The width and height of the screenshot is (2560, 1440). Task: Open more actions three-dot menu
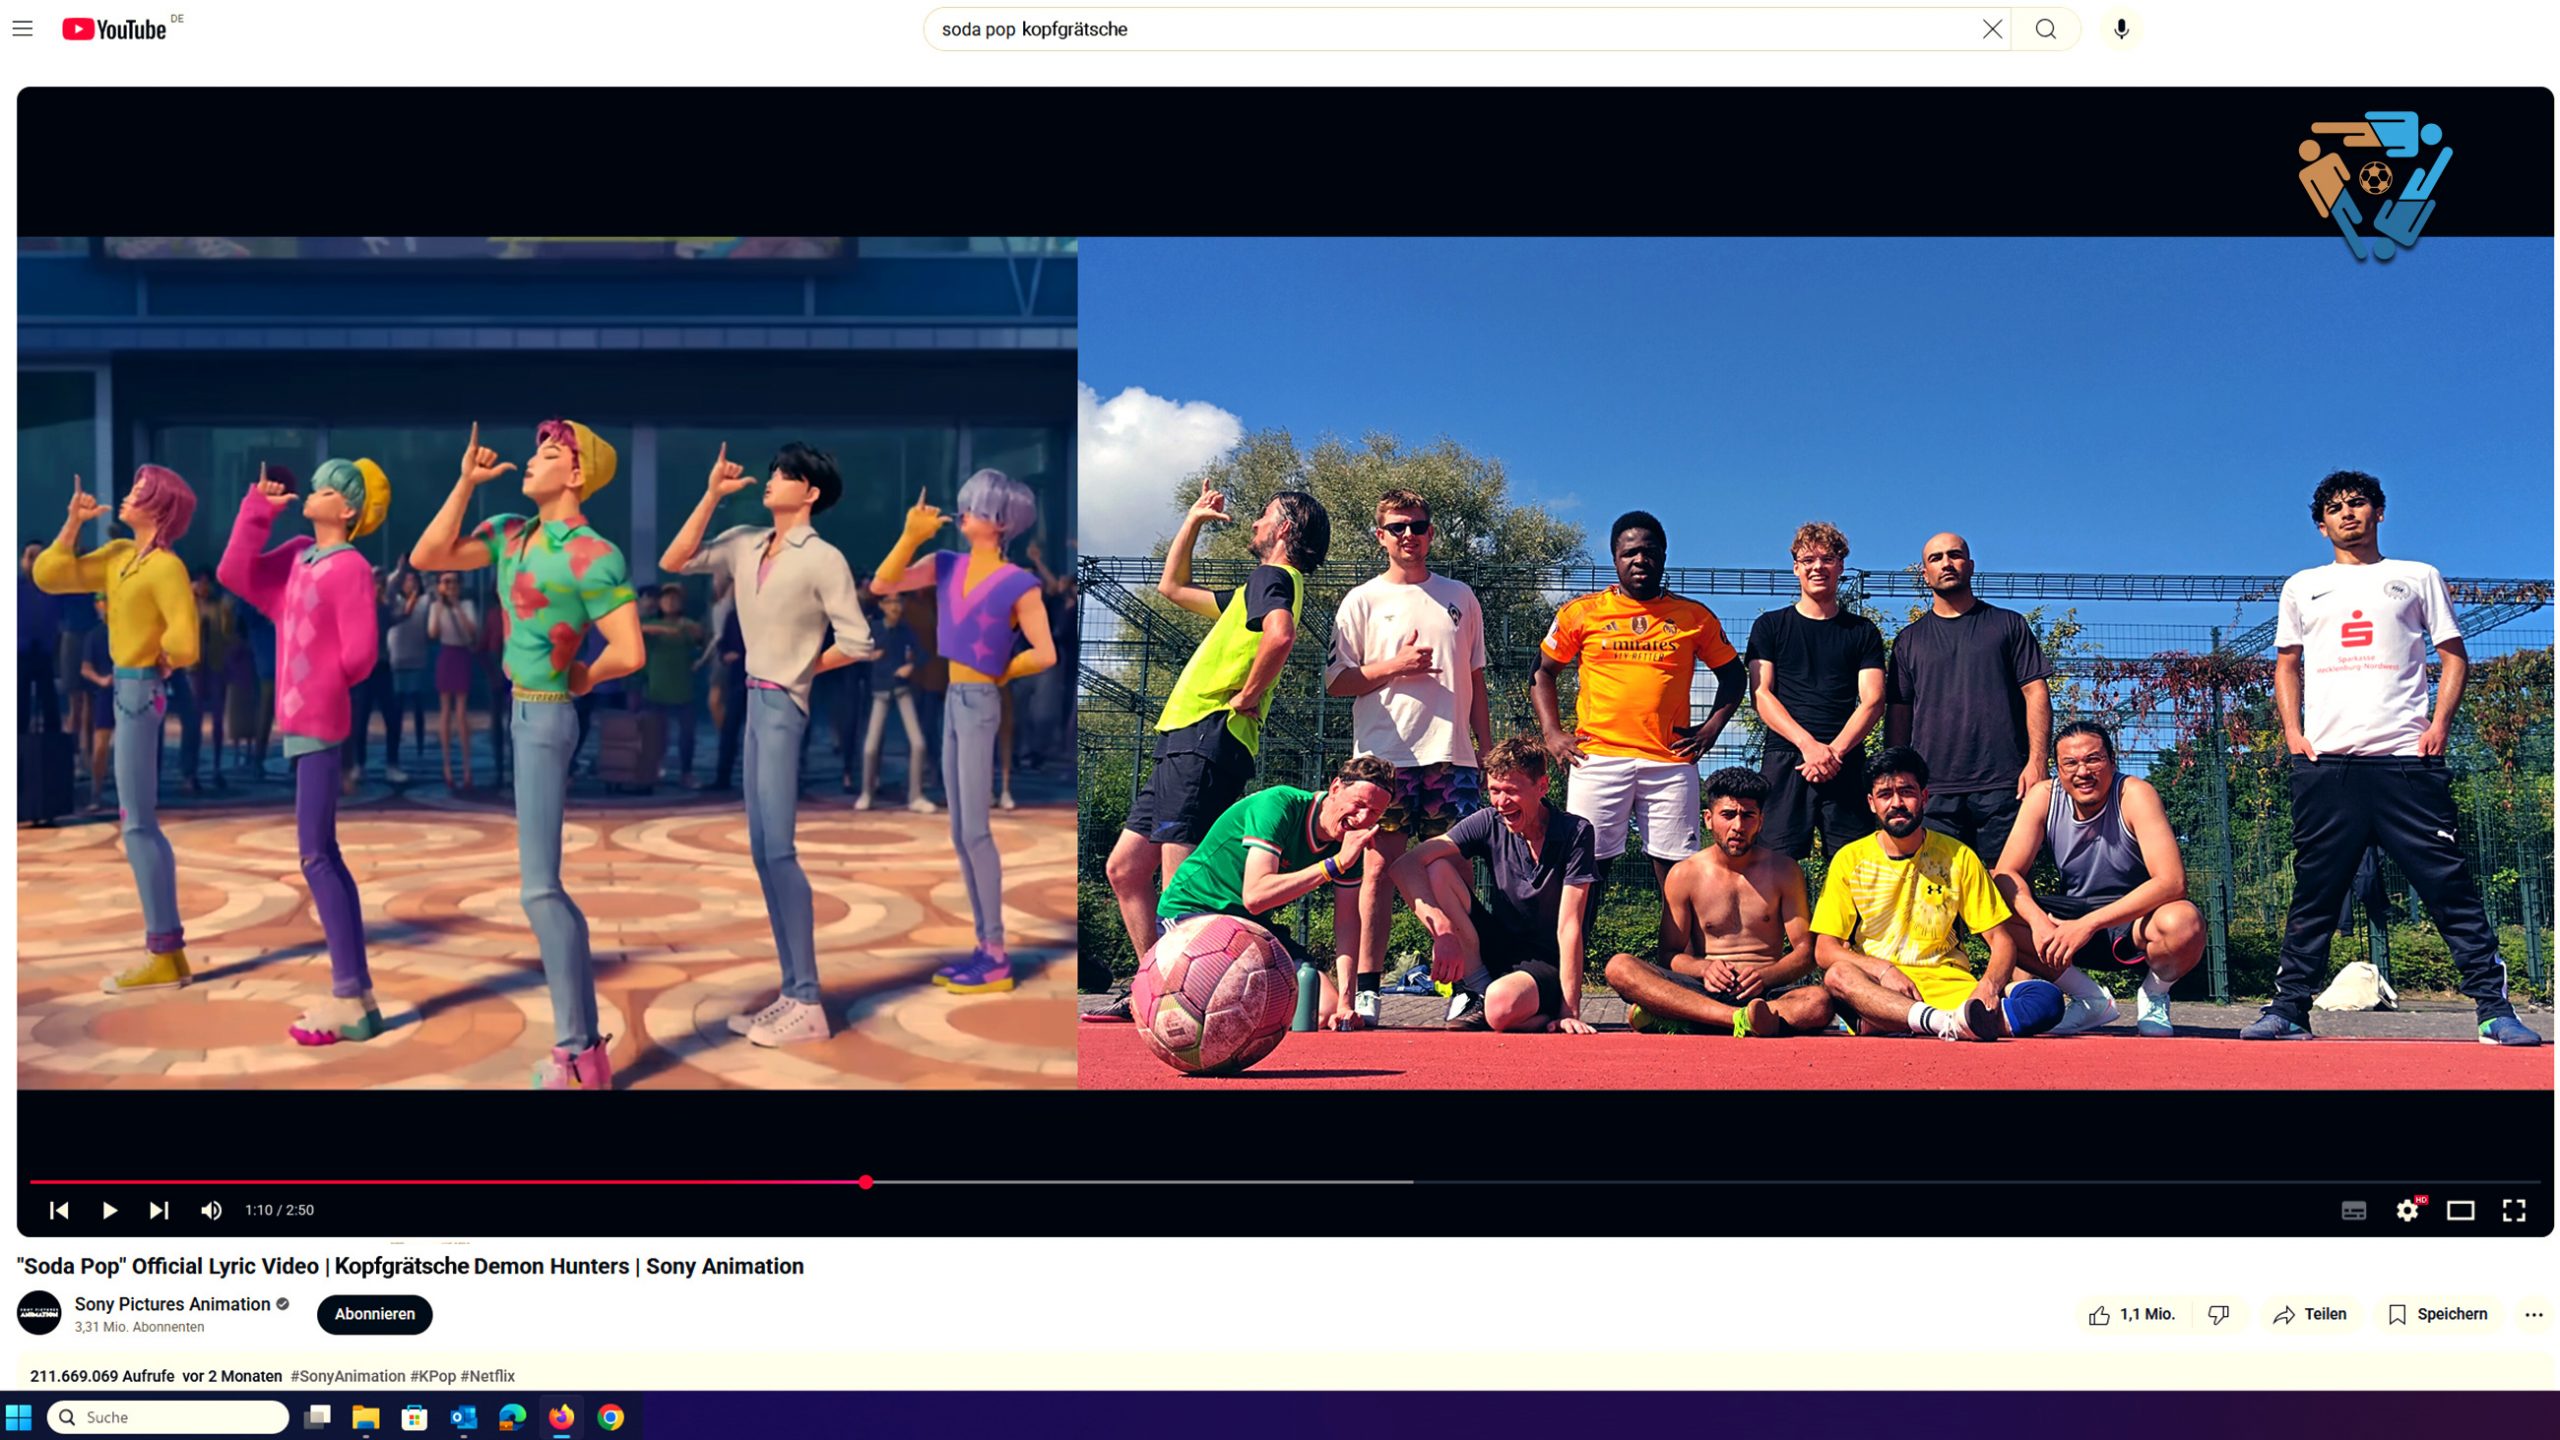click(2533, 1315)
